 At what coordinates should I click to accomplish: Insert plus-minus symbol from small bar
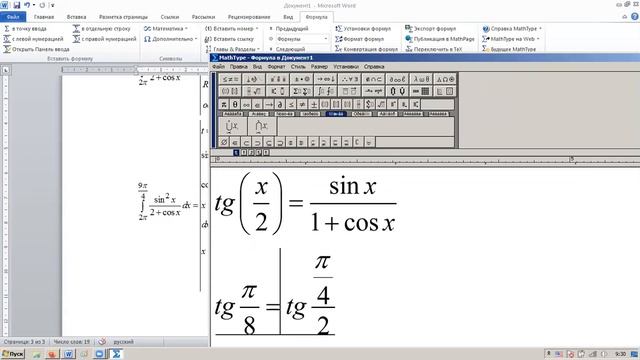tap(313, 104)
